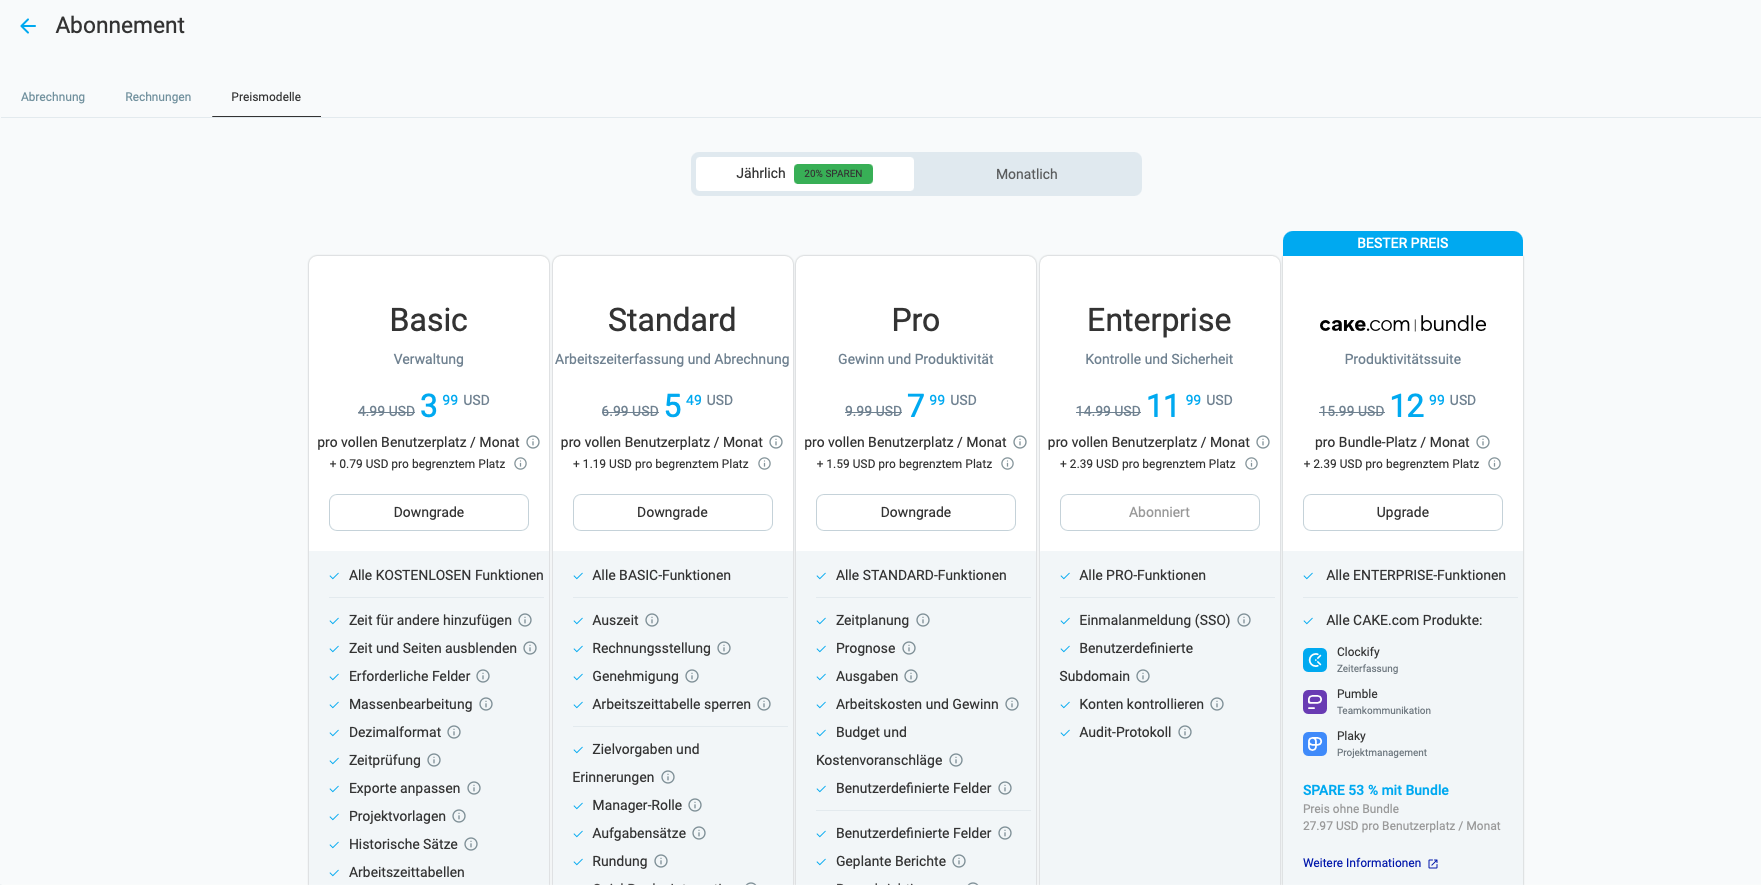Click the info icon beside Zeitplanung
The image size is (1761, 885).
click(x=923, y=620)
